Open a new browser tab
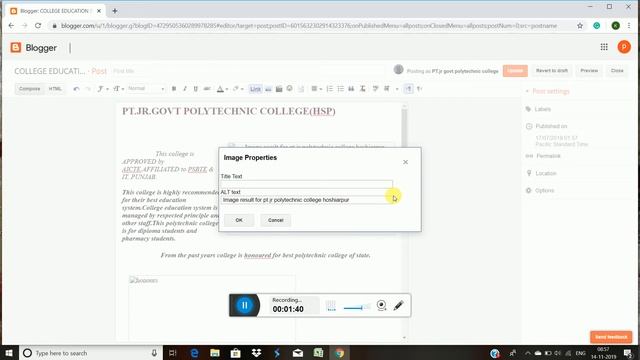Screen dimensions: 640x360 [x=115, y=11]
